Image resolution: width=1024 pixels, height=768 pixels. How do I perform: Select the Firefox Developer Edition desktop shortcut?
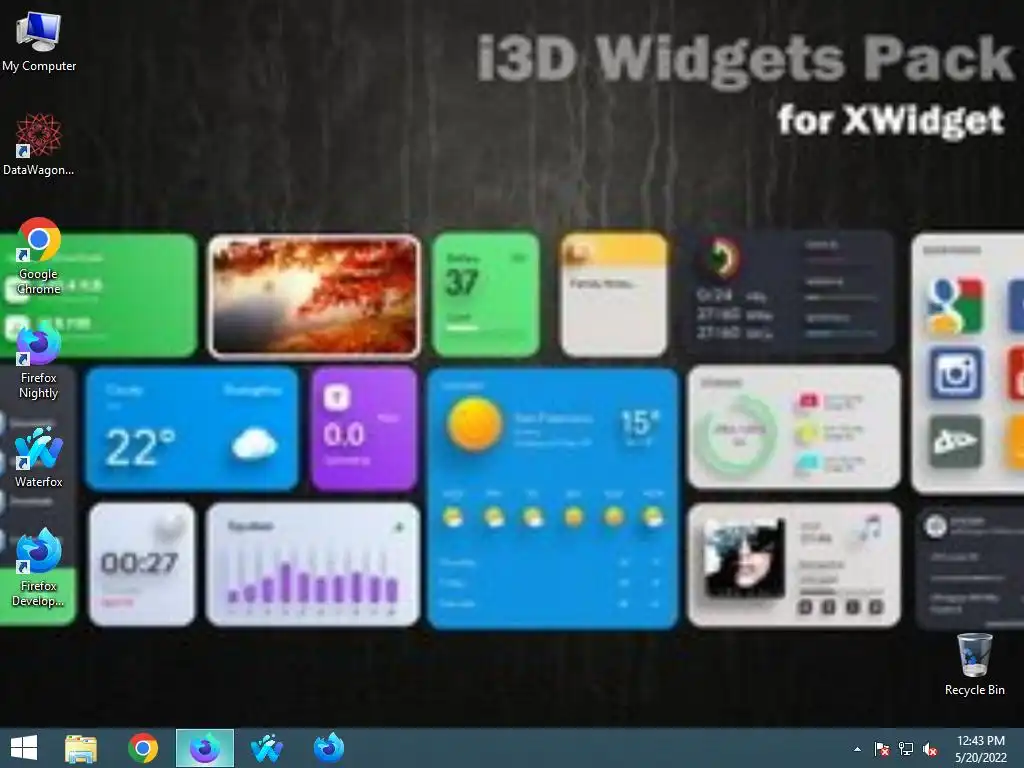[39, 568]
